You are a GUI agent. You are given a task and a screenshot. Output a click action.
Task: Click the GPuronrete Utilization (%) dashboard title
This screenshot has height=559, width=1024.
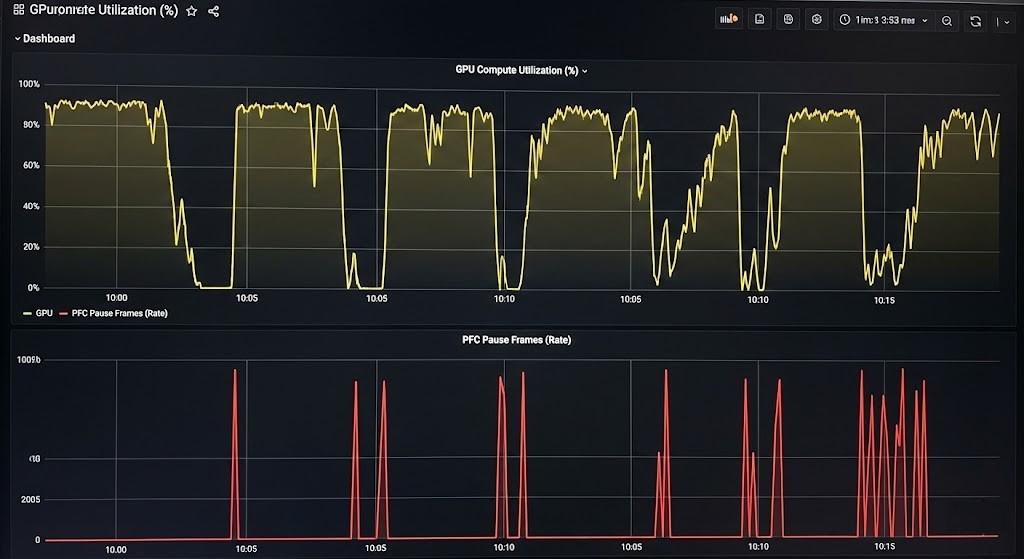(x=103, y=10)
